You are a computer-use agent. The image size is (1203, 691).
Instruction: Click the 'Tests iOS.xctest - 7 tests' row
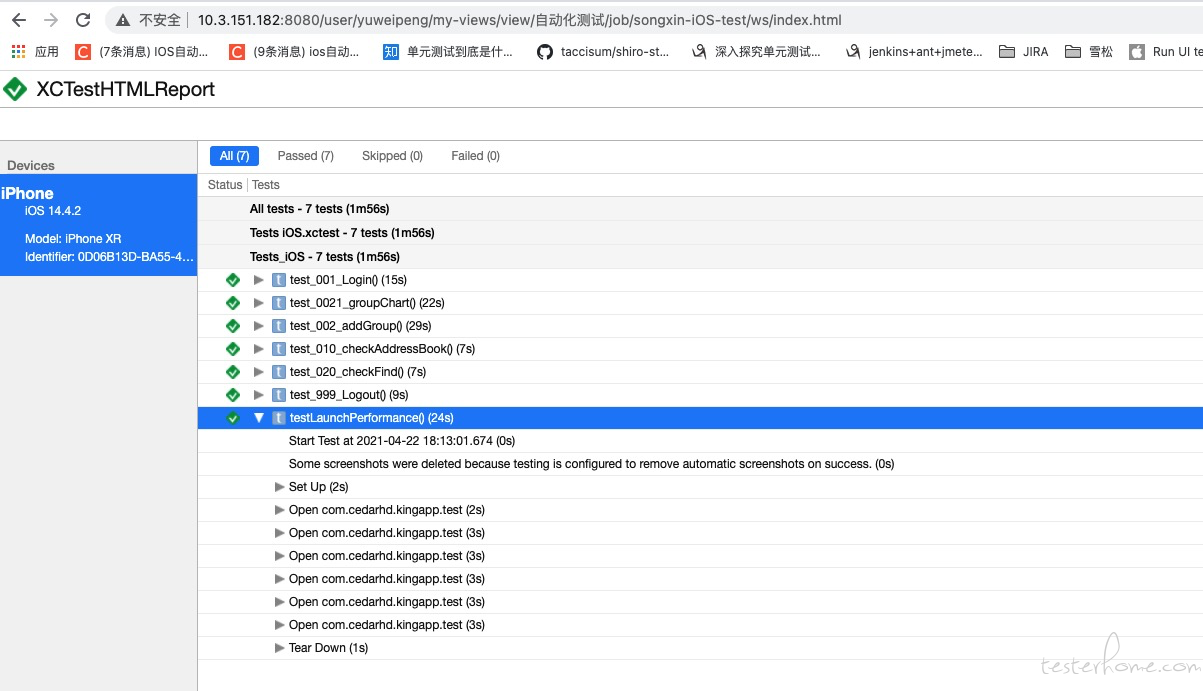[x=700, y=233]
